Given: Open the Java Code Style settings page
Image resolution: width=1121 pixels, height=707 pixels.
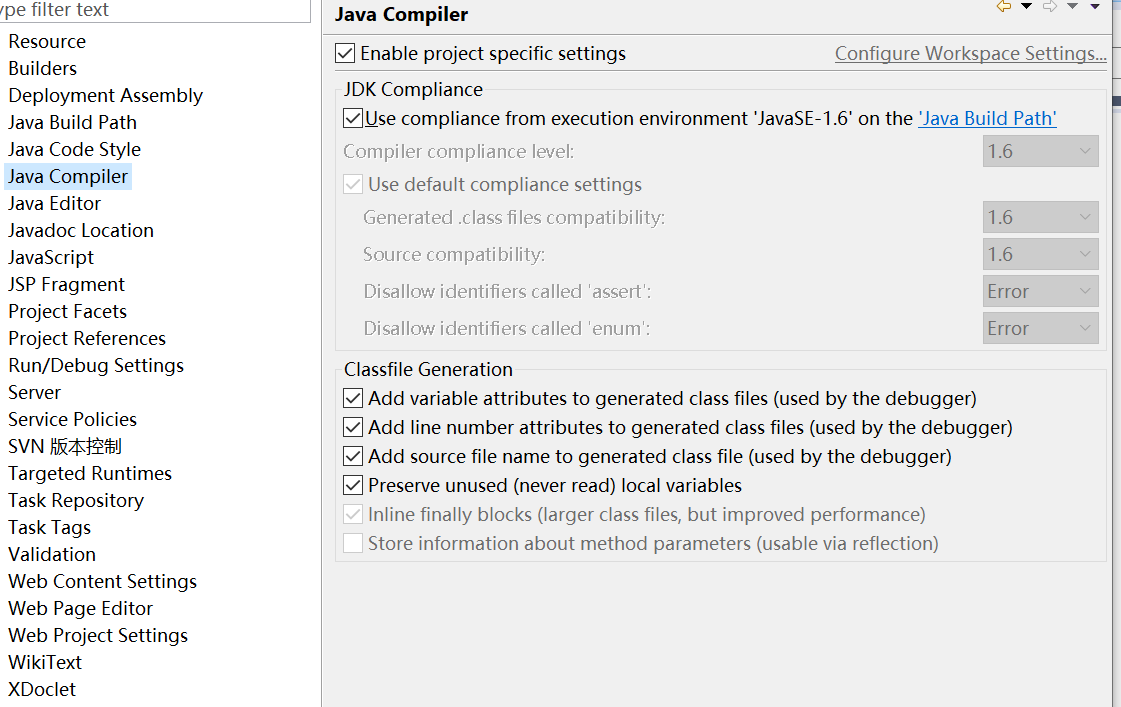Looking at the screenshot, I should [x=77, y=149].
